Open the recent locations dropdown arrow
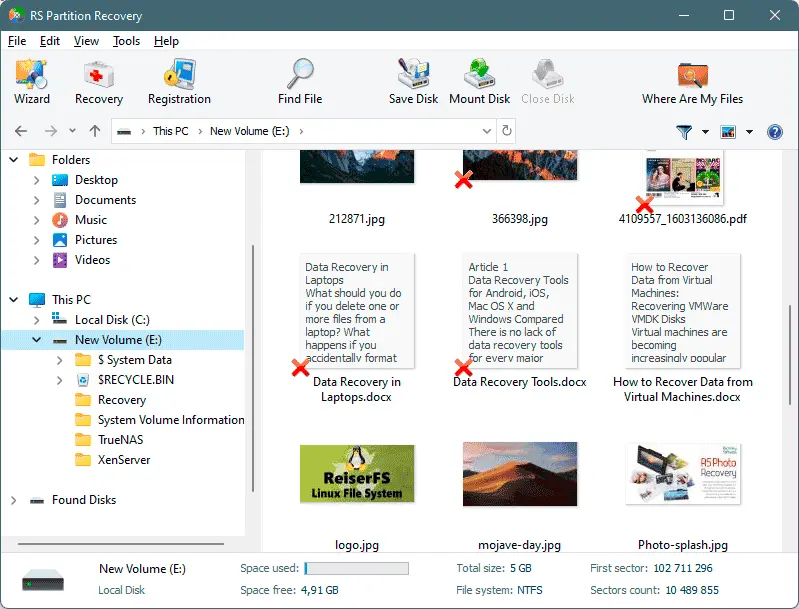 click(x=72, y=131)
